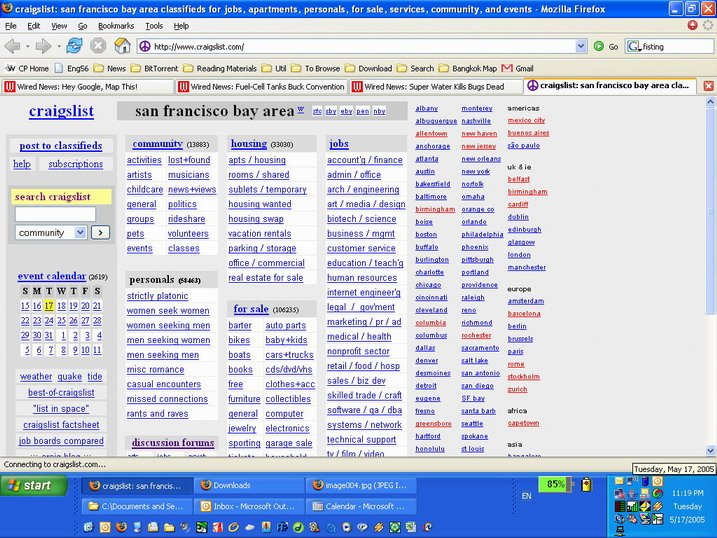Switch to Wired News: Fuel-Cell Tanks tab

point(262,86)
